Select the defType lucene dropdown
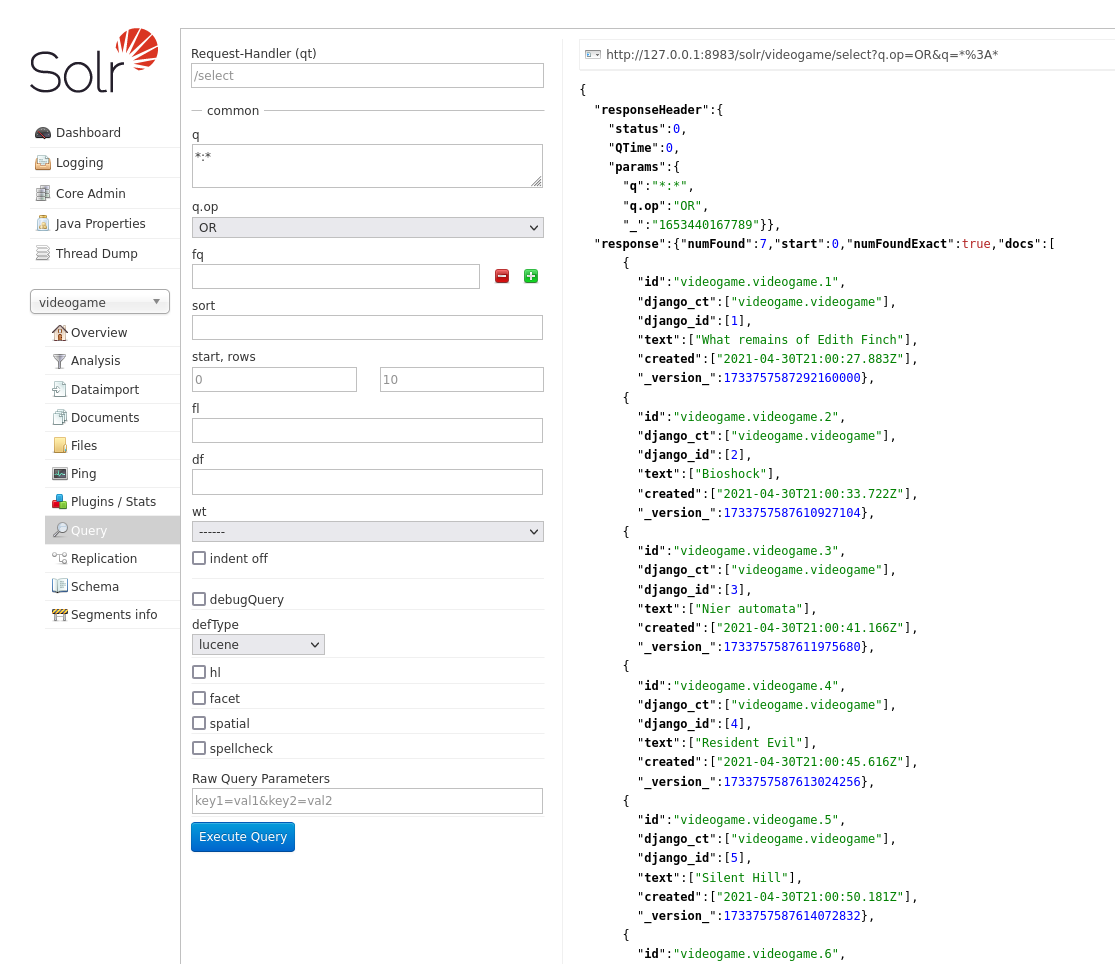Viewport: 1115px width, 964px height. (x=258, y=645)
